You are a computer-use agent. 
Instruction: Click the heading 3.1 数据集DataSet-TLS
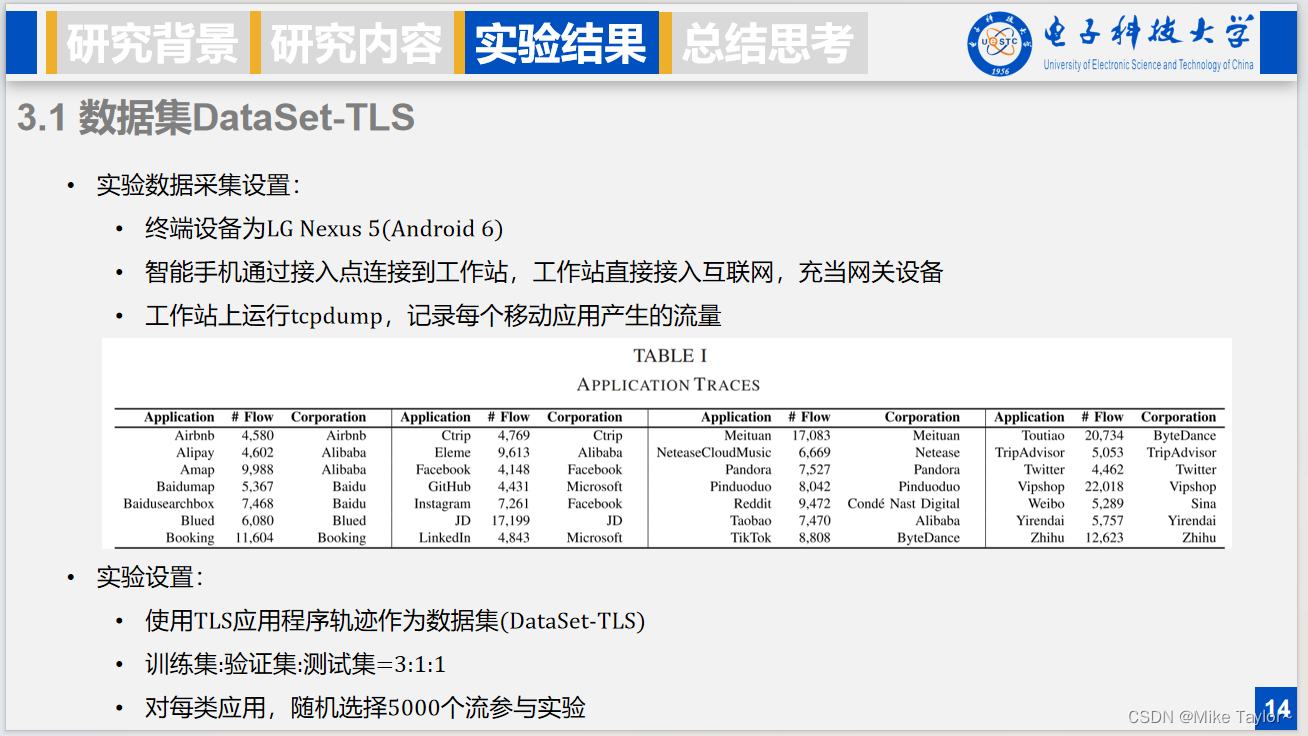point(216,119)
